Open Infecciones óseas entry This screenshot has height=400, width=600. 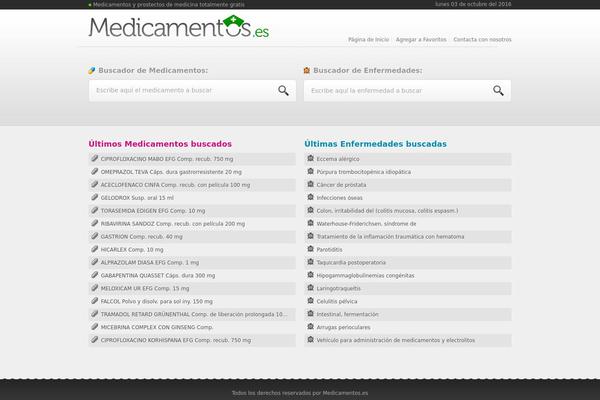[339, 198]
